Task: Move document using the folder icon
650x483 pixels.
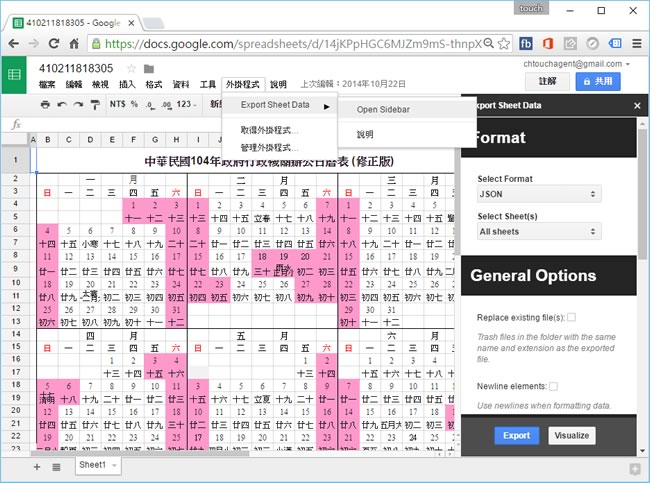Action: click(x=149, y=69)
